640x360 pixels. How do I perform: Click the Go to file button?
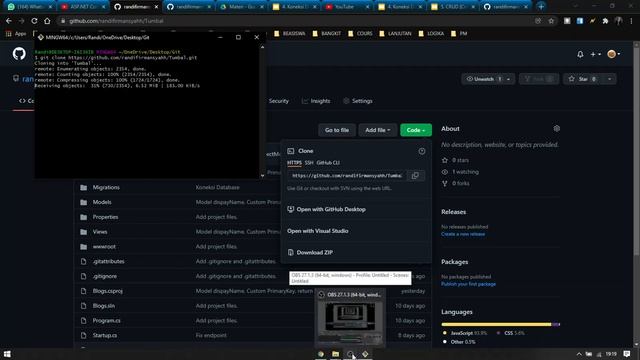click(x=337, y=130)
